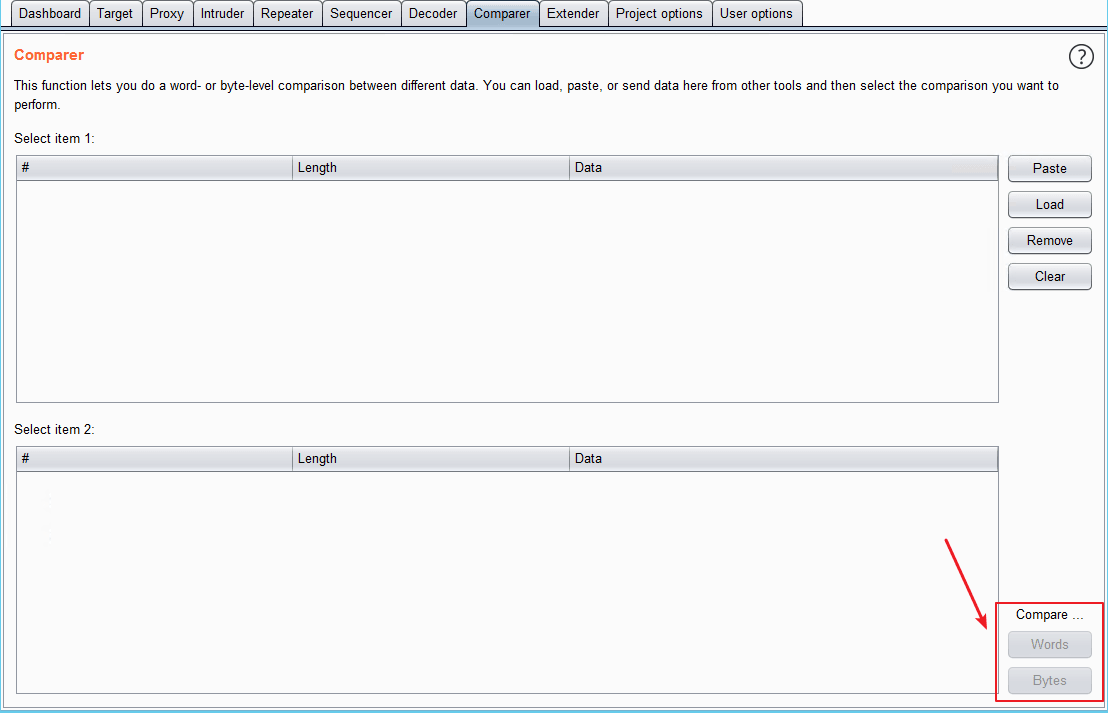Screen dimensions: 1108x713
Task: Compare by Bytes button
Action: [1049, 680]
